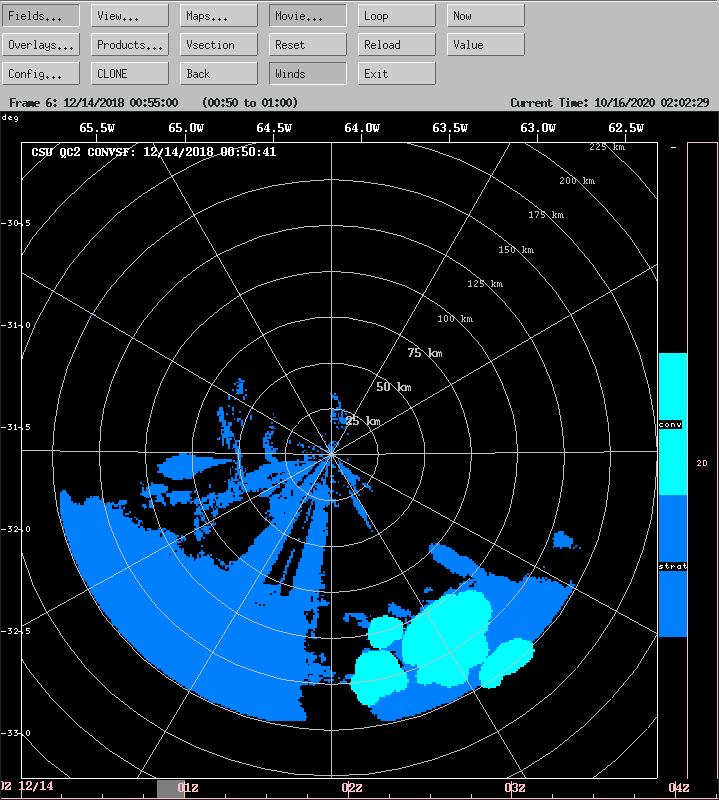Click the CLONE button
The image size is (719, 800).
130,74
